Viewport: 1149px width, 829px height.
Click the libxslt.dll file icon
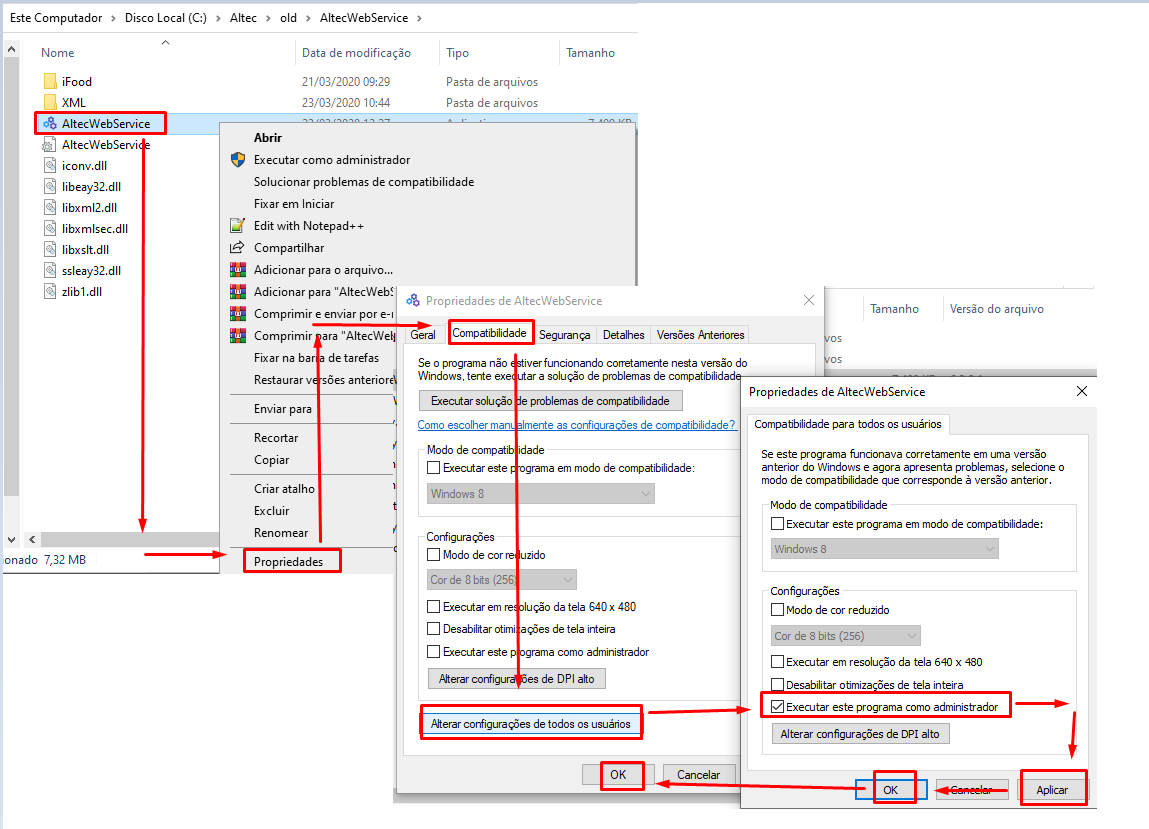pyautogui.click(x=50, y=249)
